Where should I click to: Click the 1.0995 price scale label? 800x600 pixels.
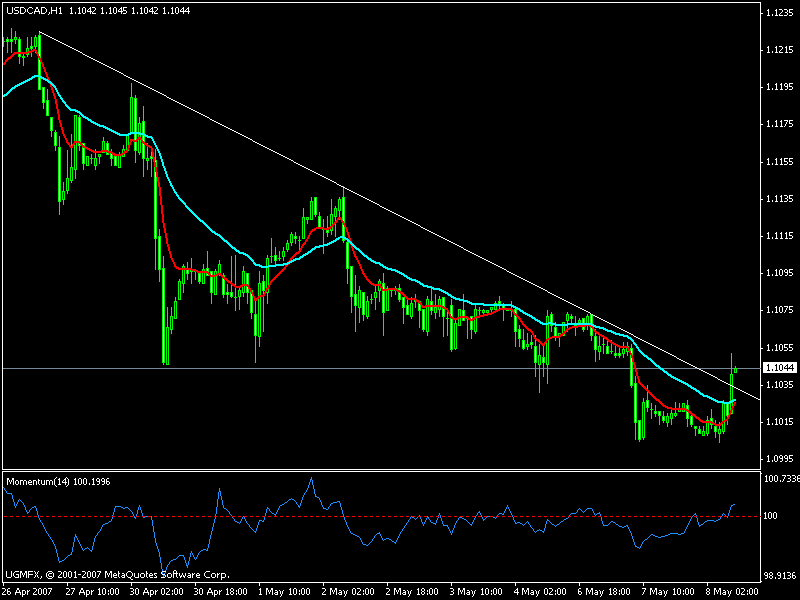pyautogui.click(x=778, y=459)
